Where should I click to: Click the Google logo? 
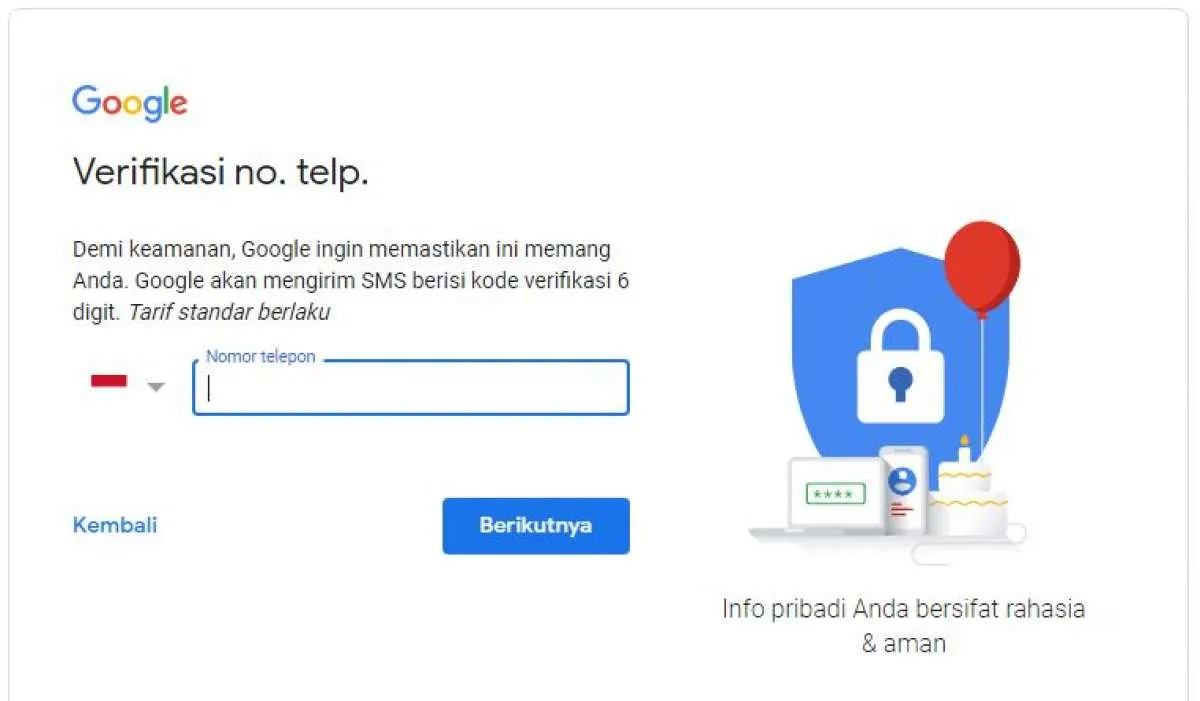(129, 101)
